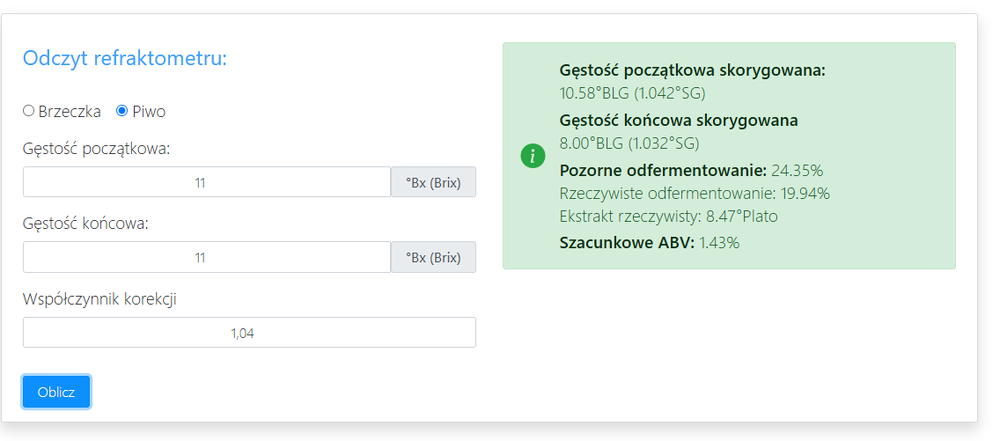Click the °Bx (Brix) unit beside Gęstość końcowa
Viewport: 1000px width, 441px height.
pos(433,257)
